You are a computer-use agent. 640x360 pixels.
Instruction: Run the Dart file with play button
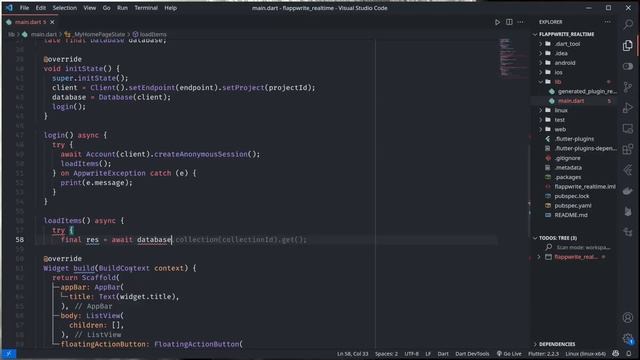click(497, 22)
